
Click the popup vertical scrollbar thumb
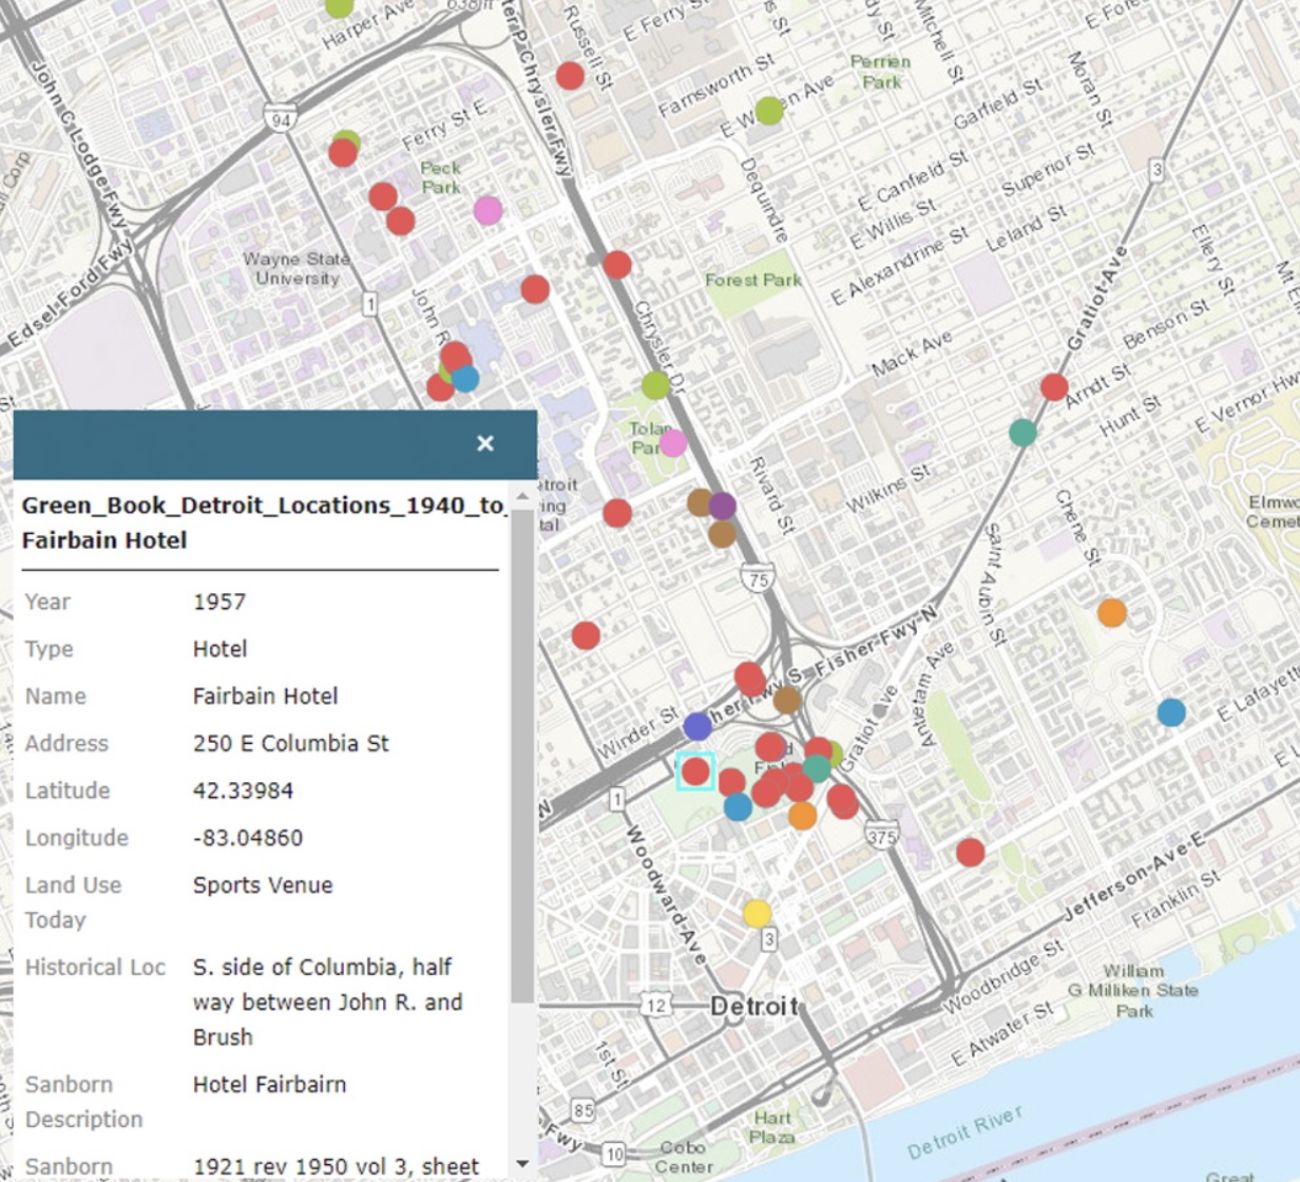pos(522,755)
